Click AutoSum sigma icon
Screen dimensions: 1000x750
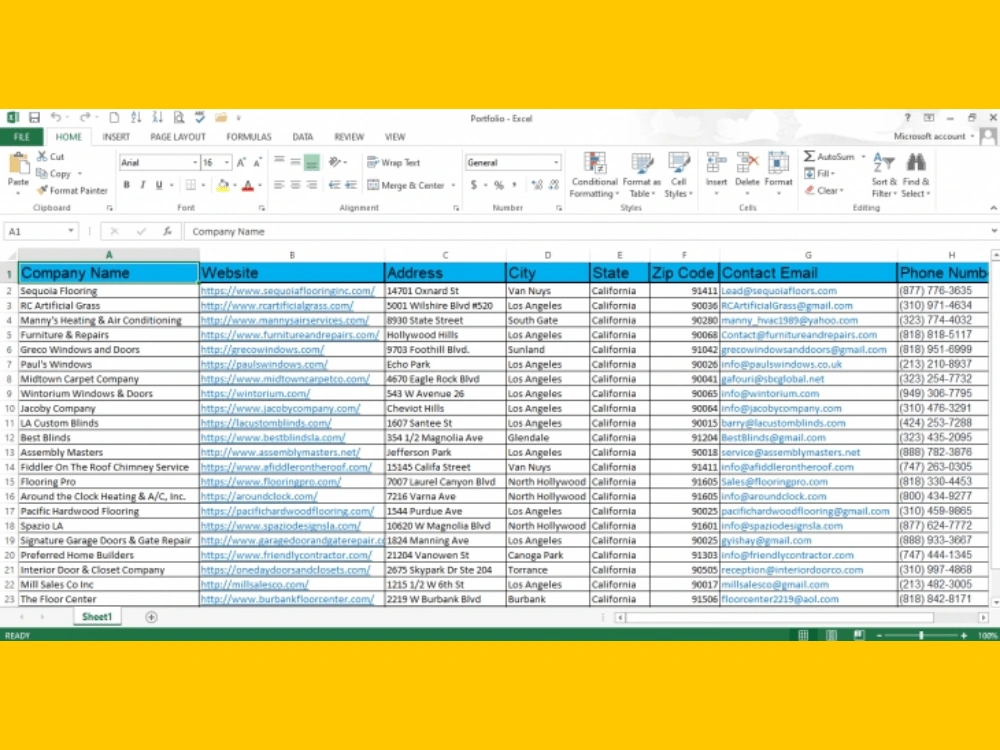coord(809,156)
